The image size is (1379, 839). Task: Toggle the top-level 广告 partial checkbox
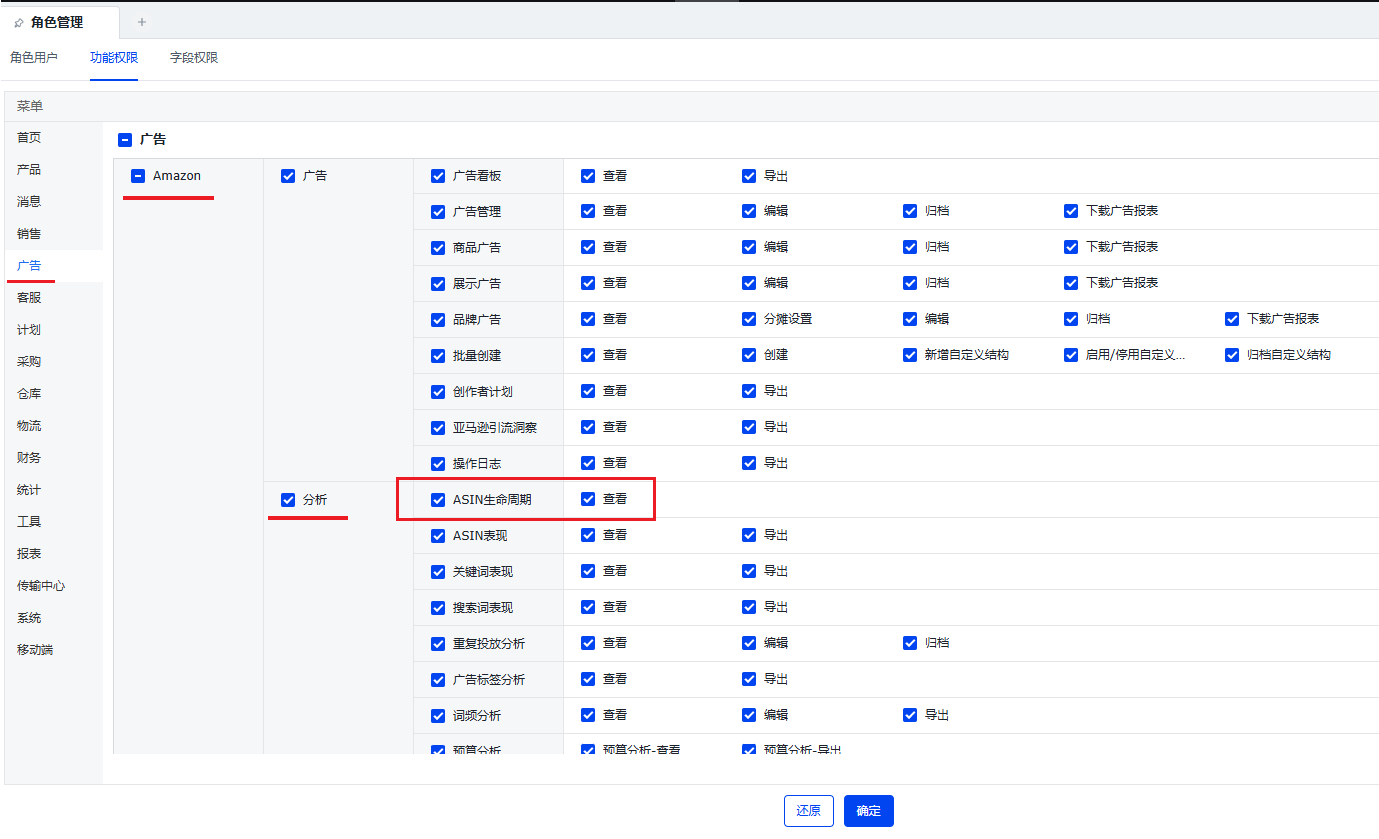pos(125,140)
